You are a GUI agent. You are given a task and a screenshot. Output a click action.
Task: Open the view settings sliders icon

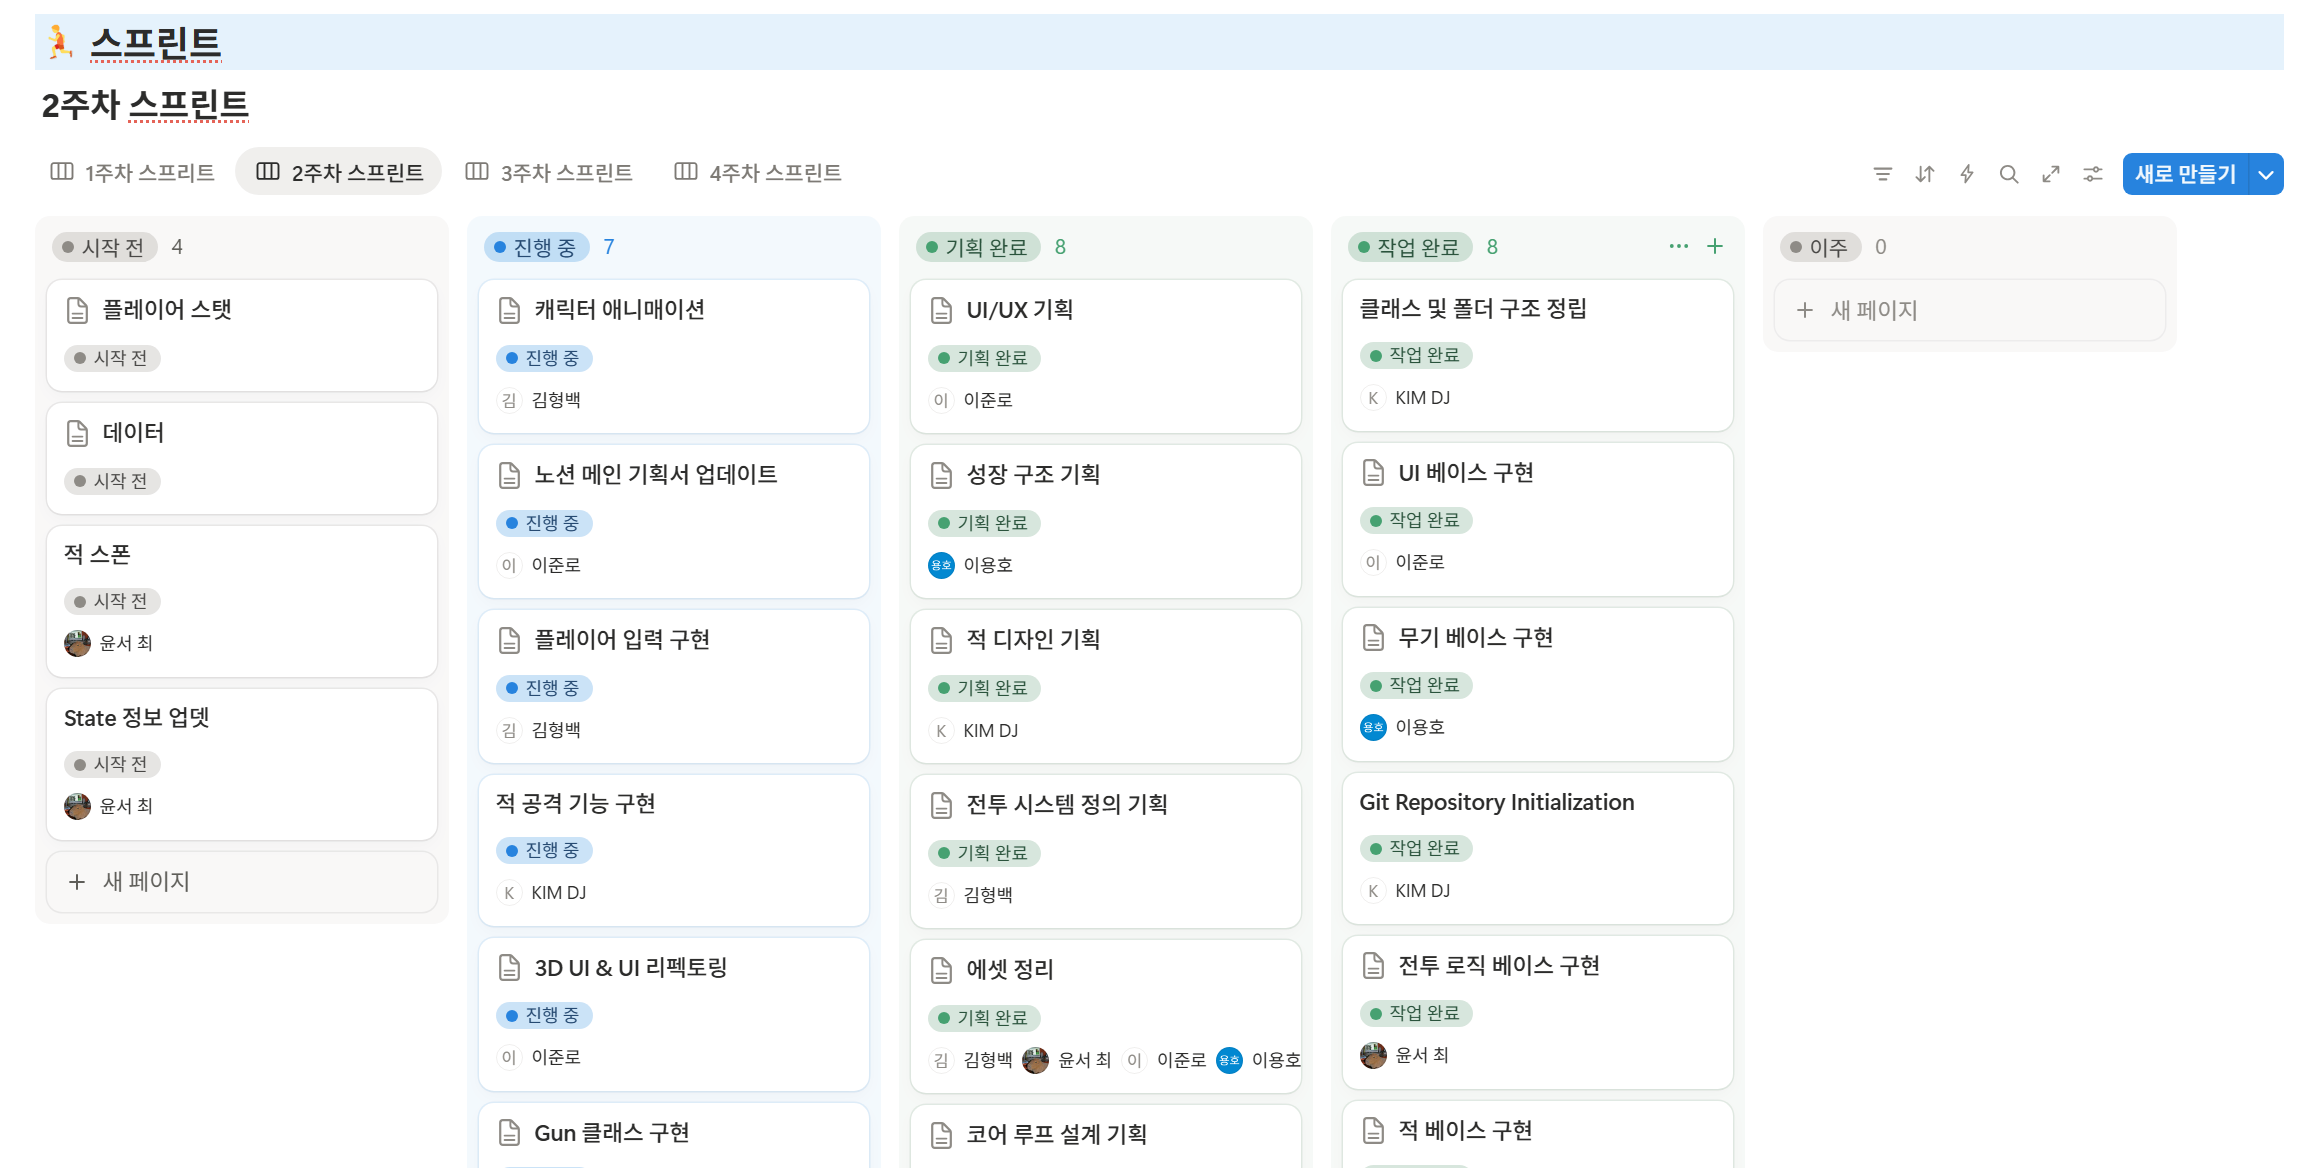click(2092, 174)
